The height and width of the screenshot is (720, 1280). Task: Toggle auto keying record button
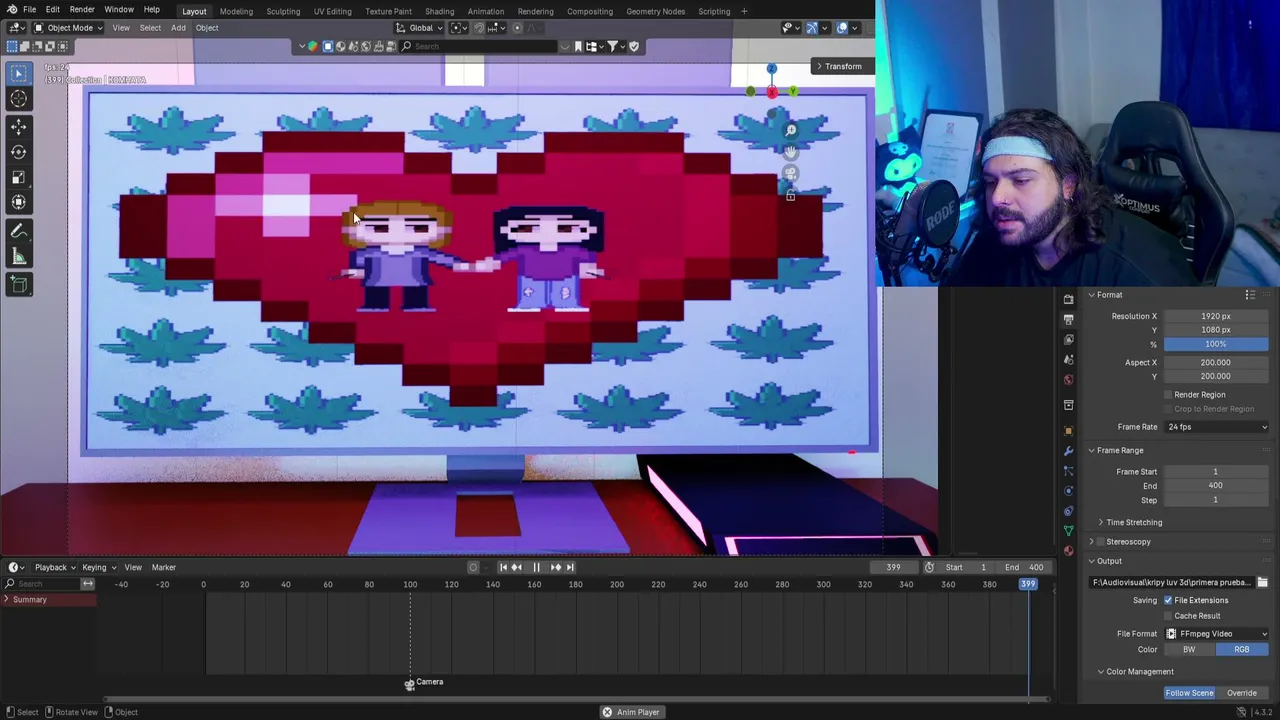click(x=473, y=567)
